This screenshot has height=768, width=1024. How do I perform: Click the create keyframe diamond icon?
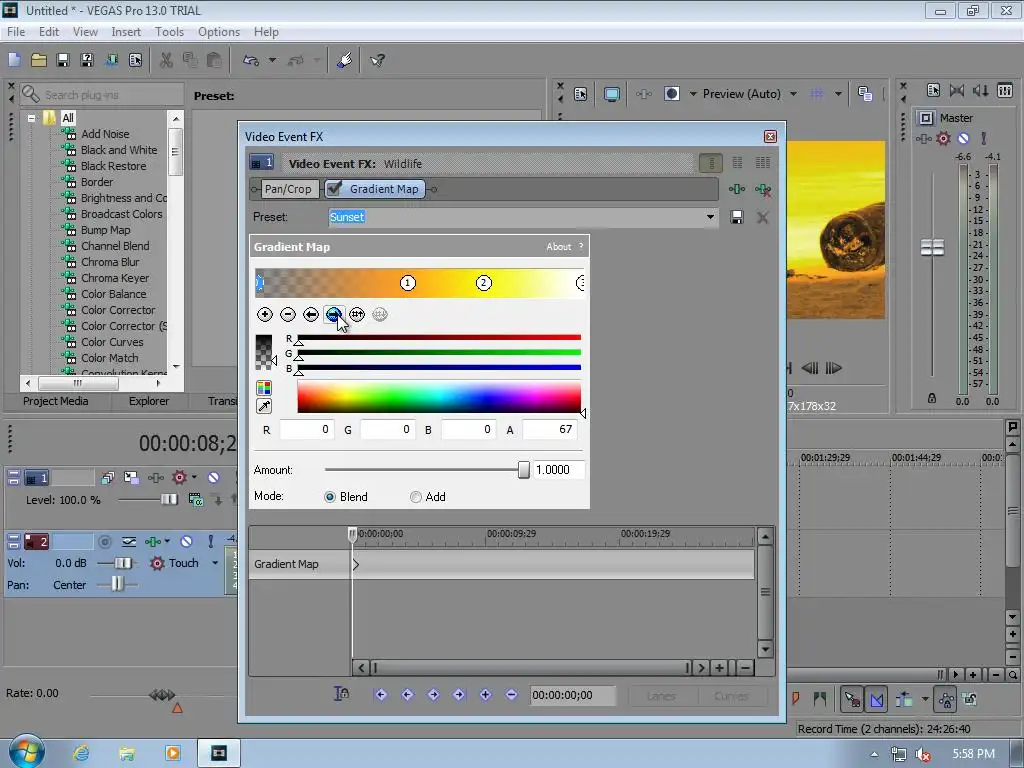coord(485,695)
